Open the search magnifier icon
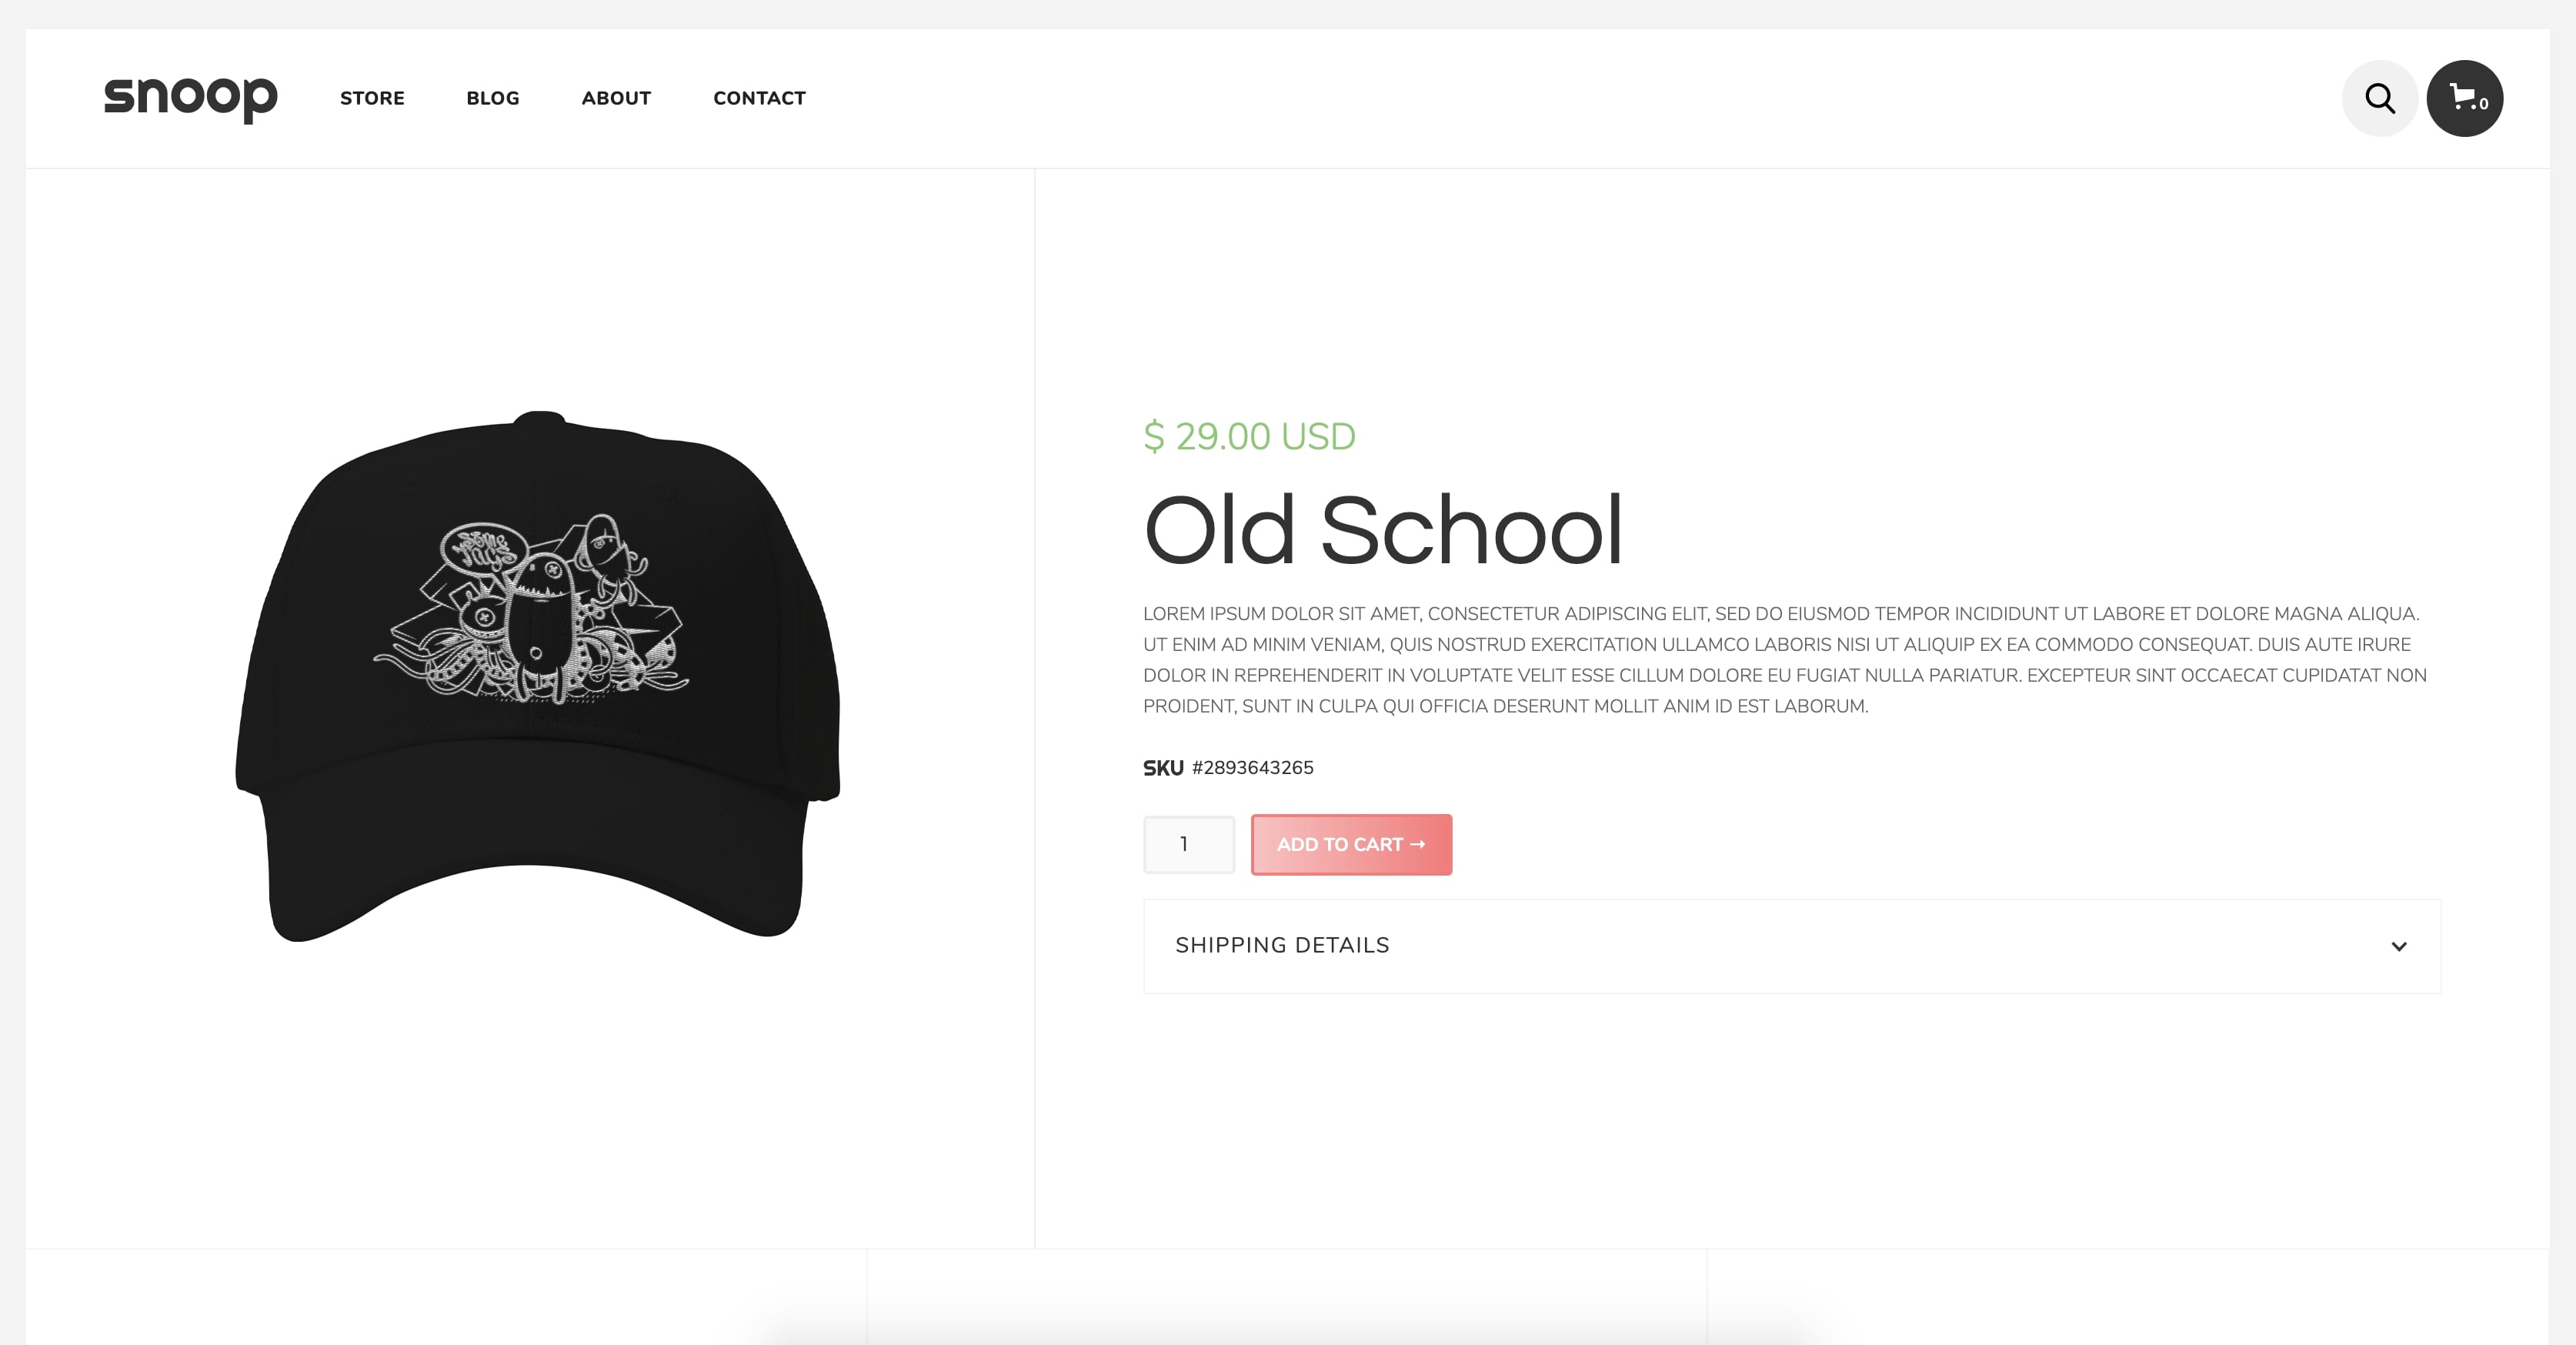This screenshot has width=2576, height=1345. [2379, 98]
